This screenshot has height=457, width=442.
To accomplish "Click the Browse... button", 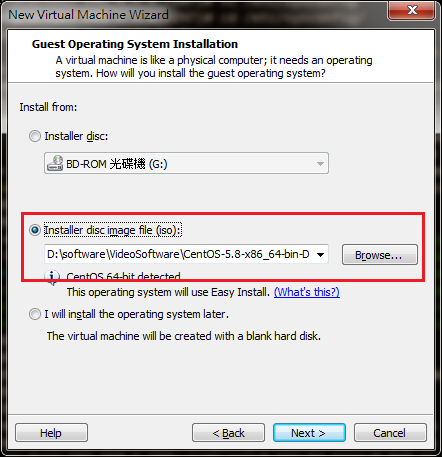I will (380, 255).
